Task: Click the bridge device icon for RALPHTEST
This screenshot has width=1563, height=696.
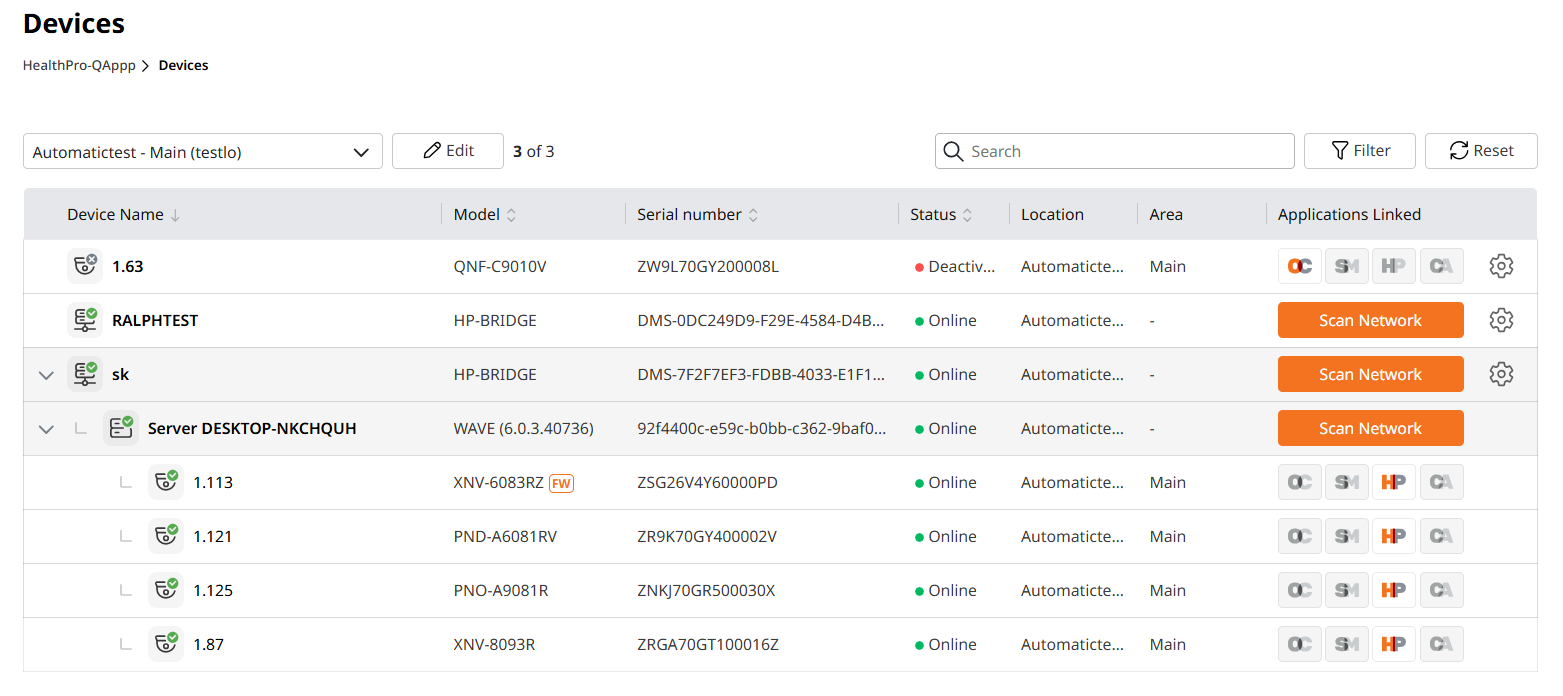Action: click(85, 320)
